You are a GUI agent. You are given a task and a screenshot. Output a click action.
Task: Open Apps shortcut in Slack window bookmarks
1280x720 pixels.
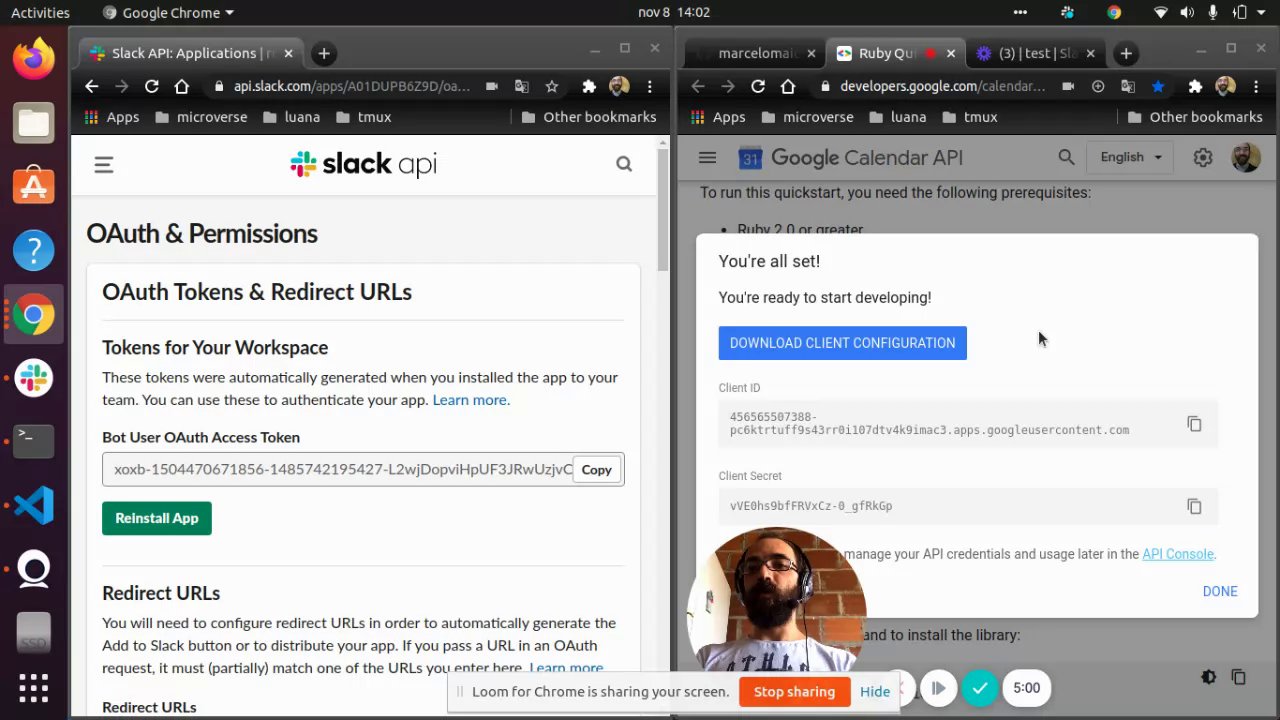(x=112, y=117)
